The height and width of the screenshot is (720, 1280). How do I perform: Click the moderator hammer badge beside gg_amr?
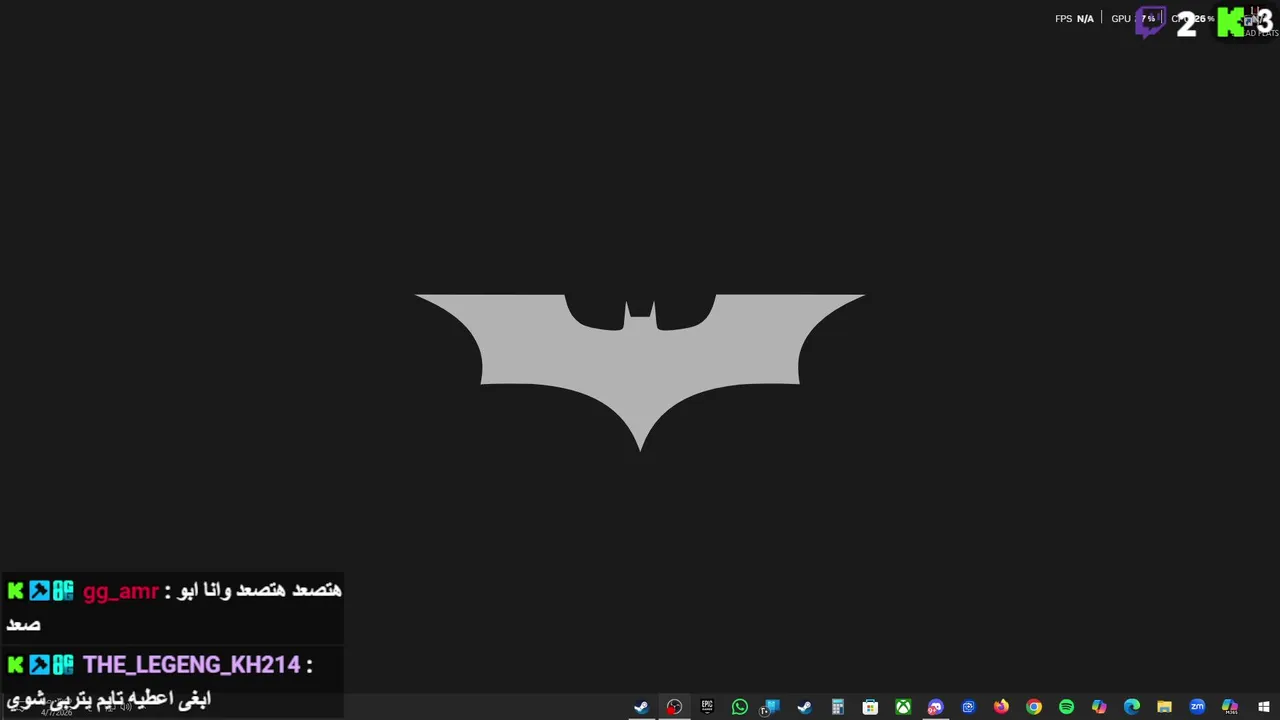pyautogui.click(x=39, y=591)
